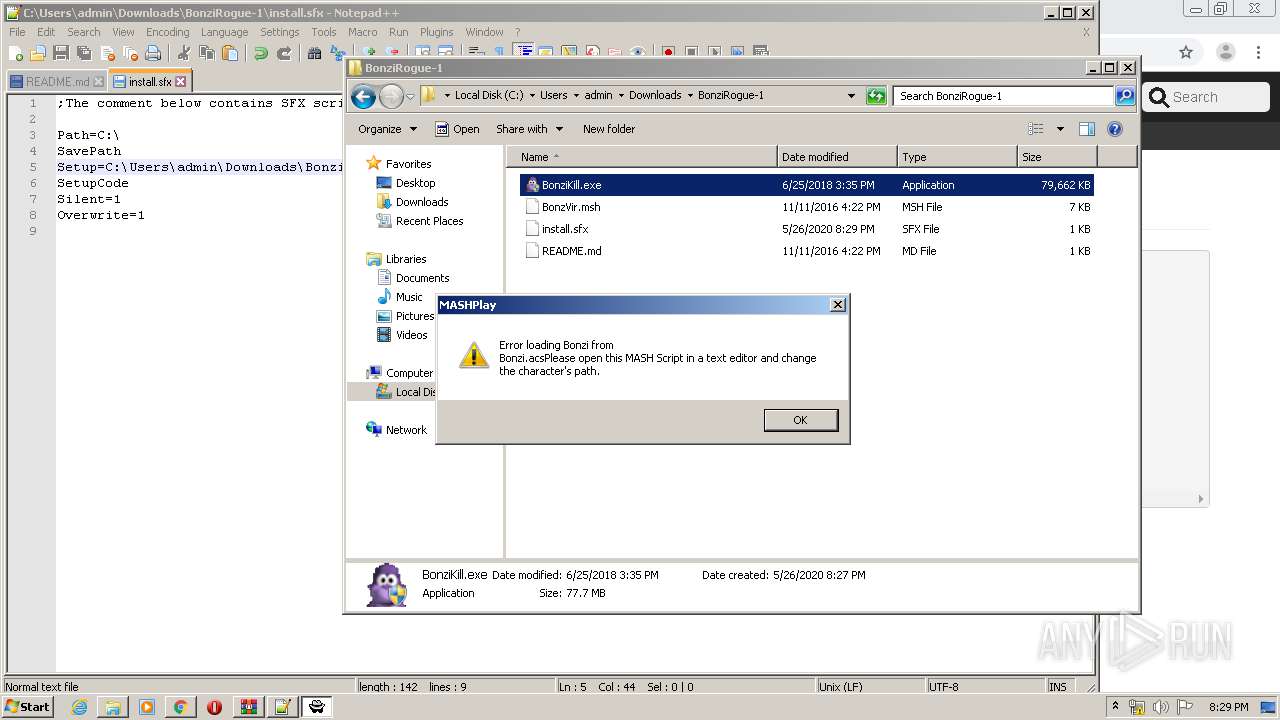1280x720 pixels.
Task: Open the Organize dropdown in Explorer
Action: tap(387, 129)
